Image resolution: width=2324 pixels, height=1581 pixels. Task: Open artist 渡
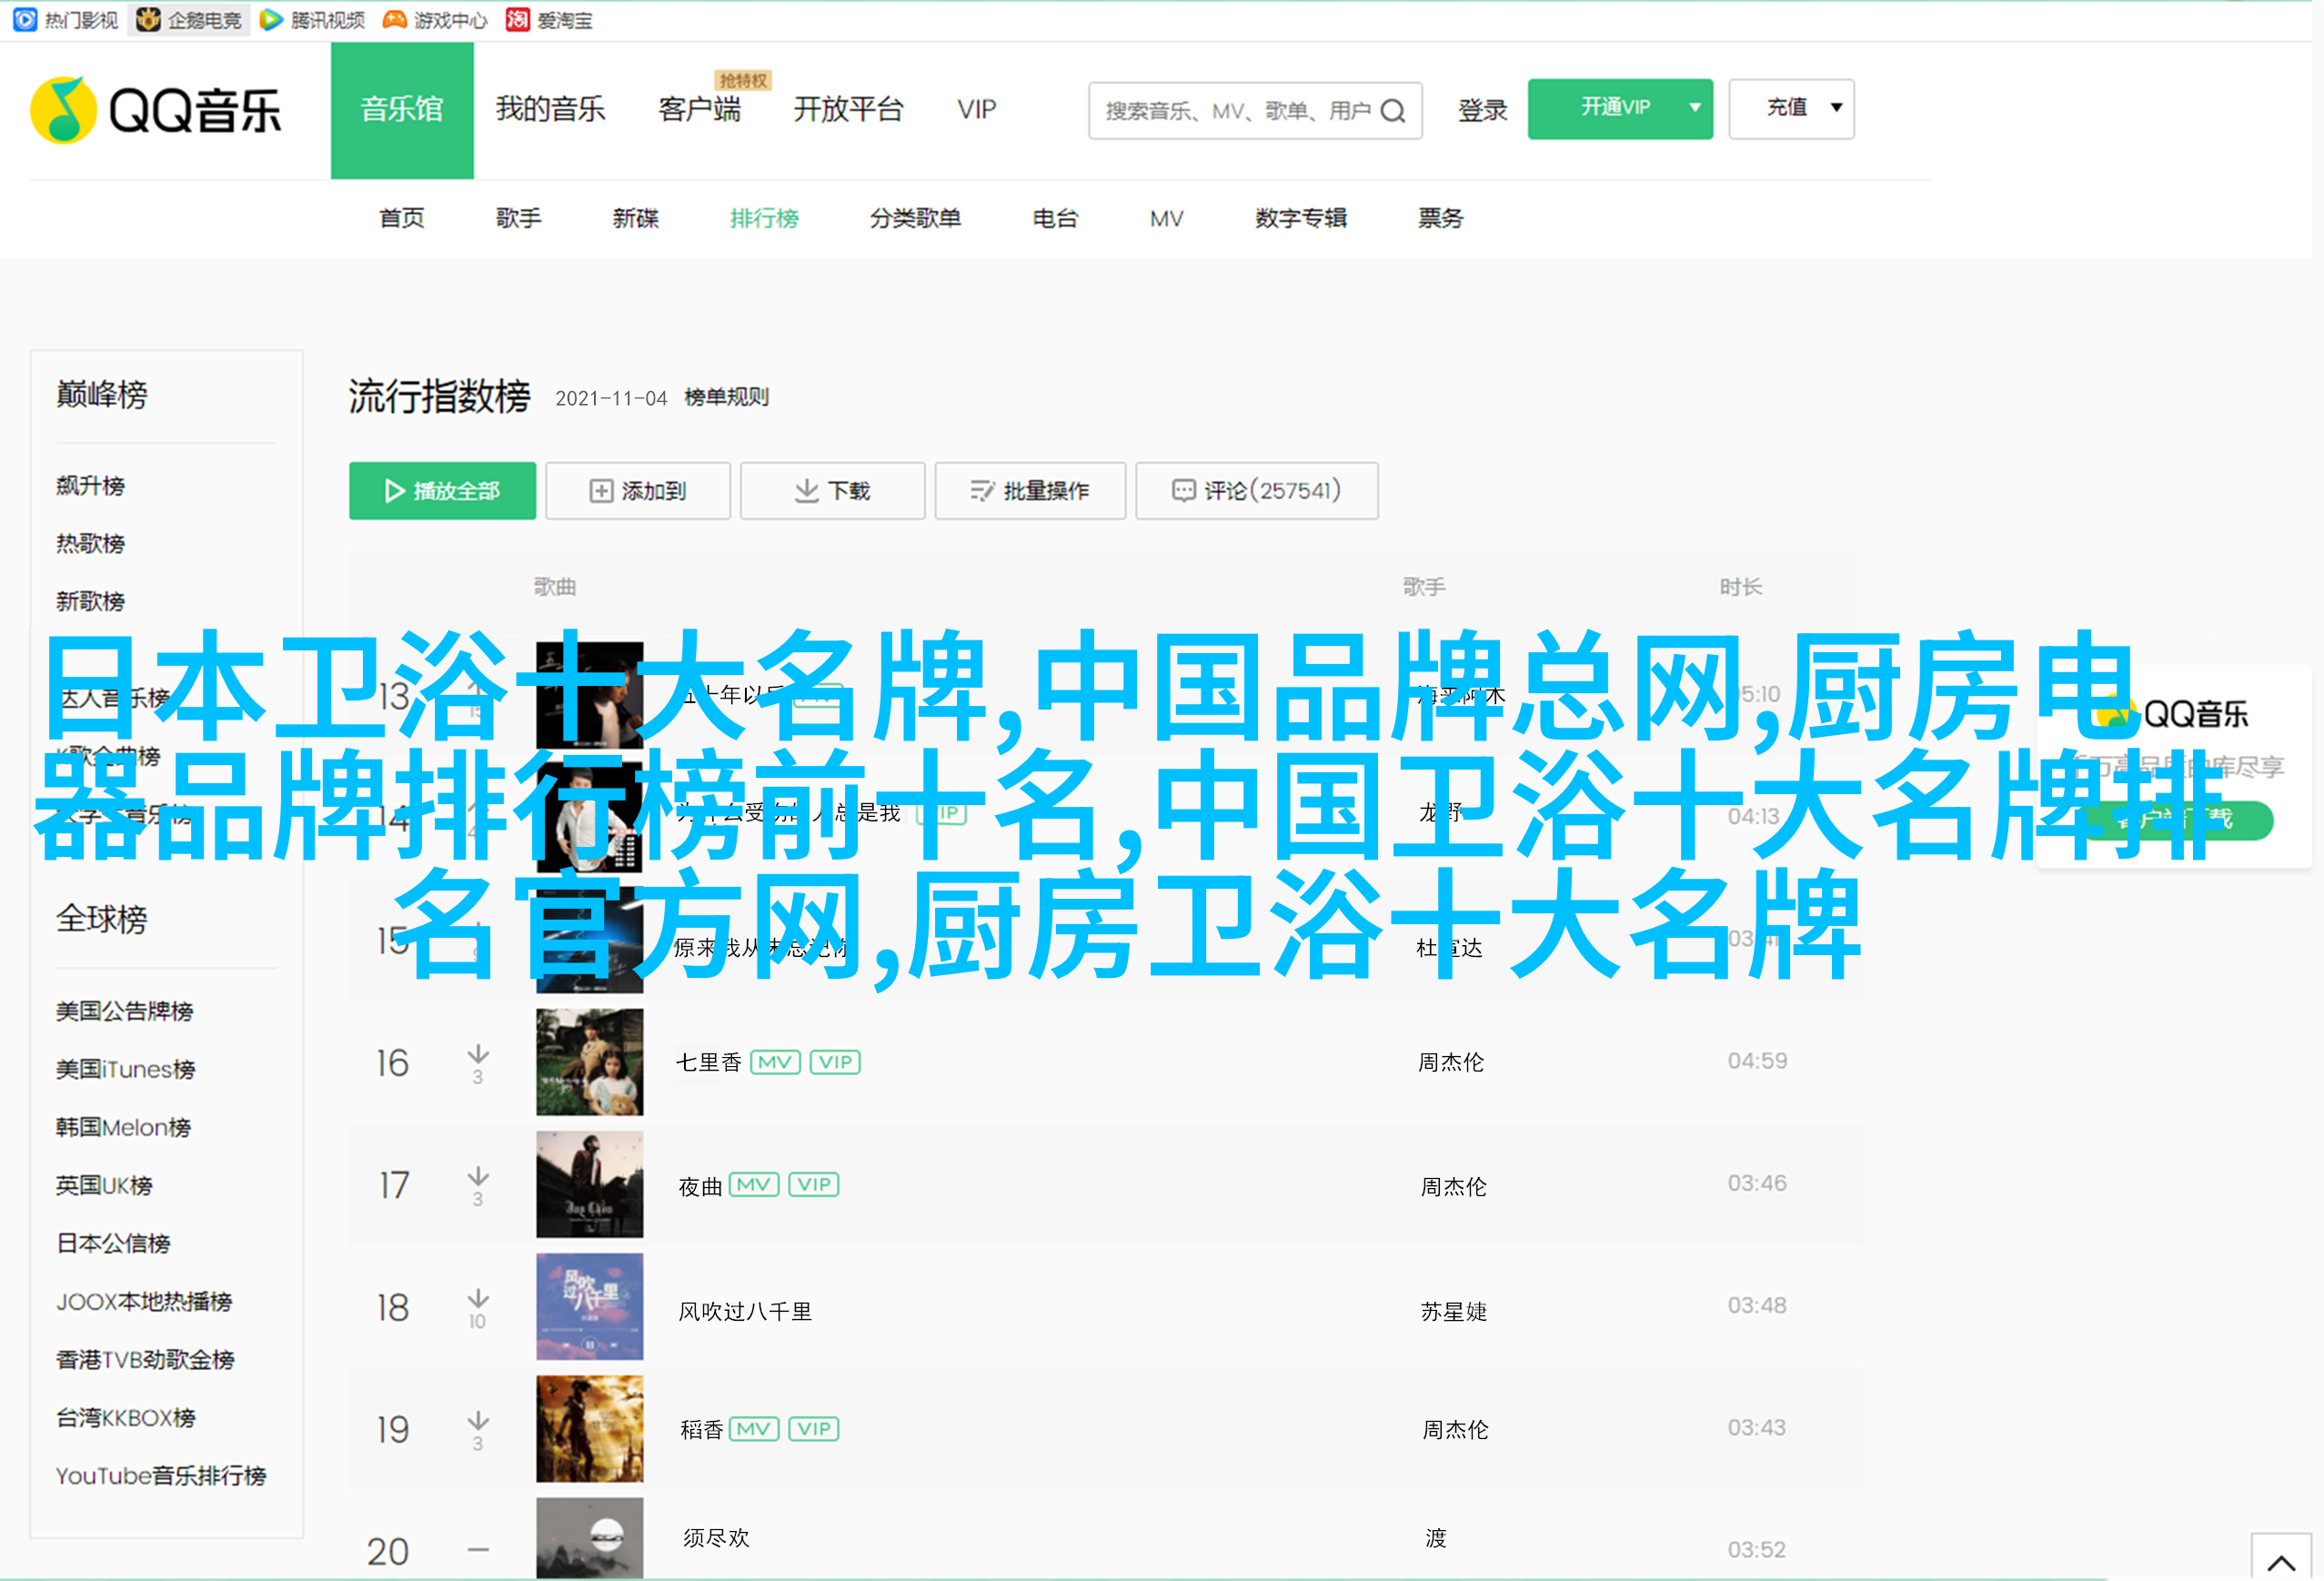1436,1539
